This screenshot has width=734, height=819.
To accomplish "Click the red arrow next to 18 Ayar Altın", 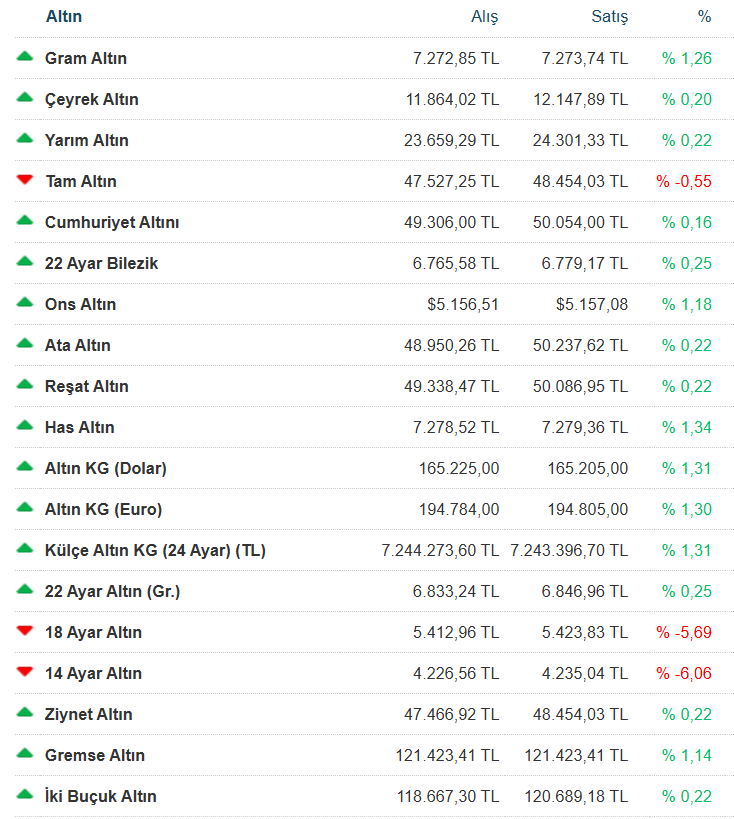I will [25, 631].
